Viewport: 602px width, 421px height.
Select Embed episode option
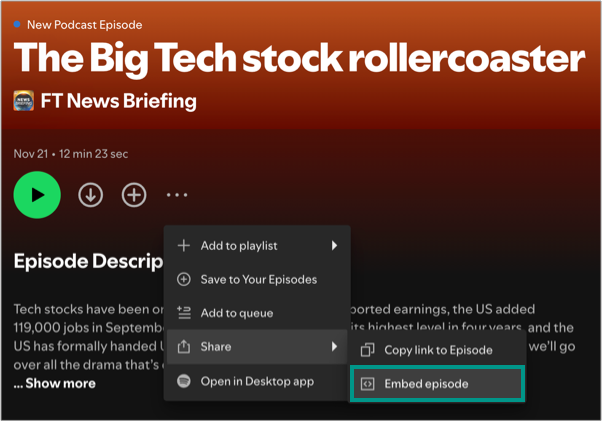point(437,384)
